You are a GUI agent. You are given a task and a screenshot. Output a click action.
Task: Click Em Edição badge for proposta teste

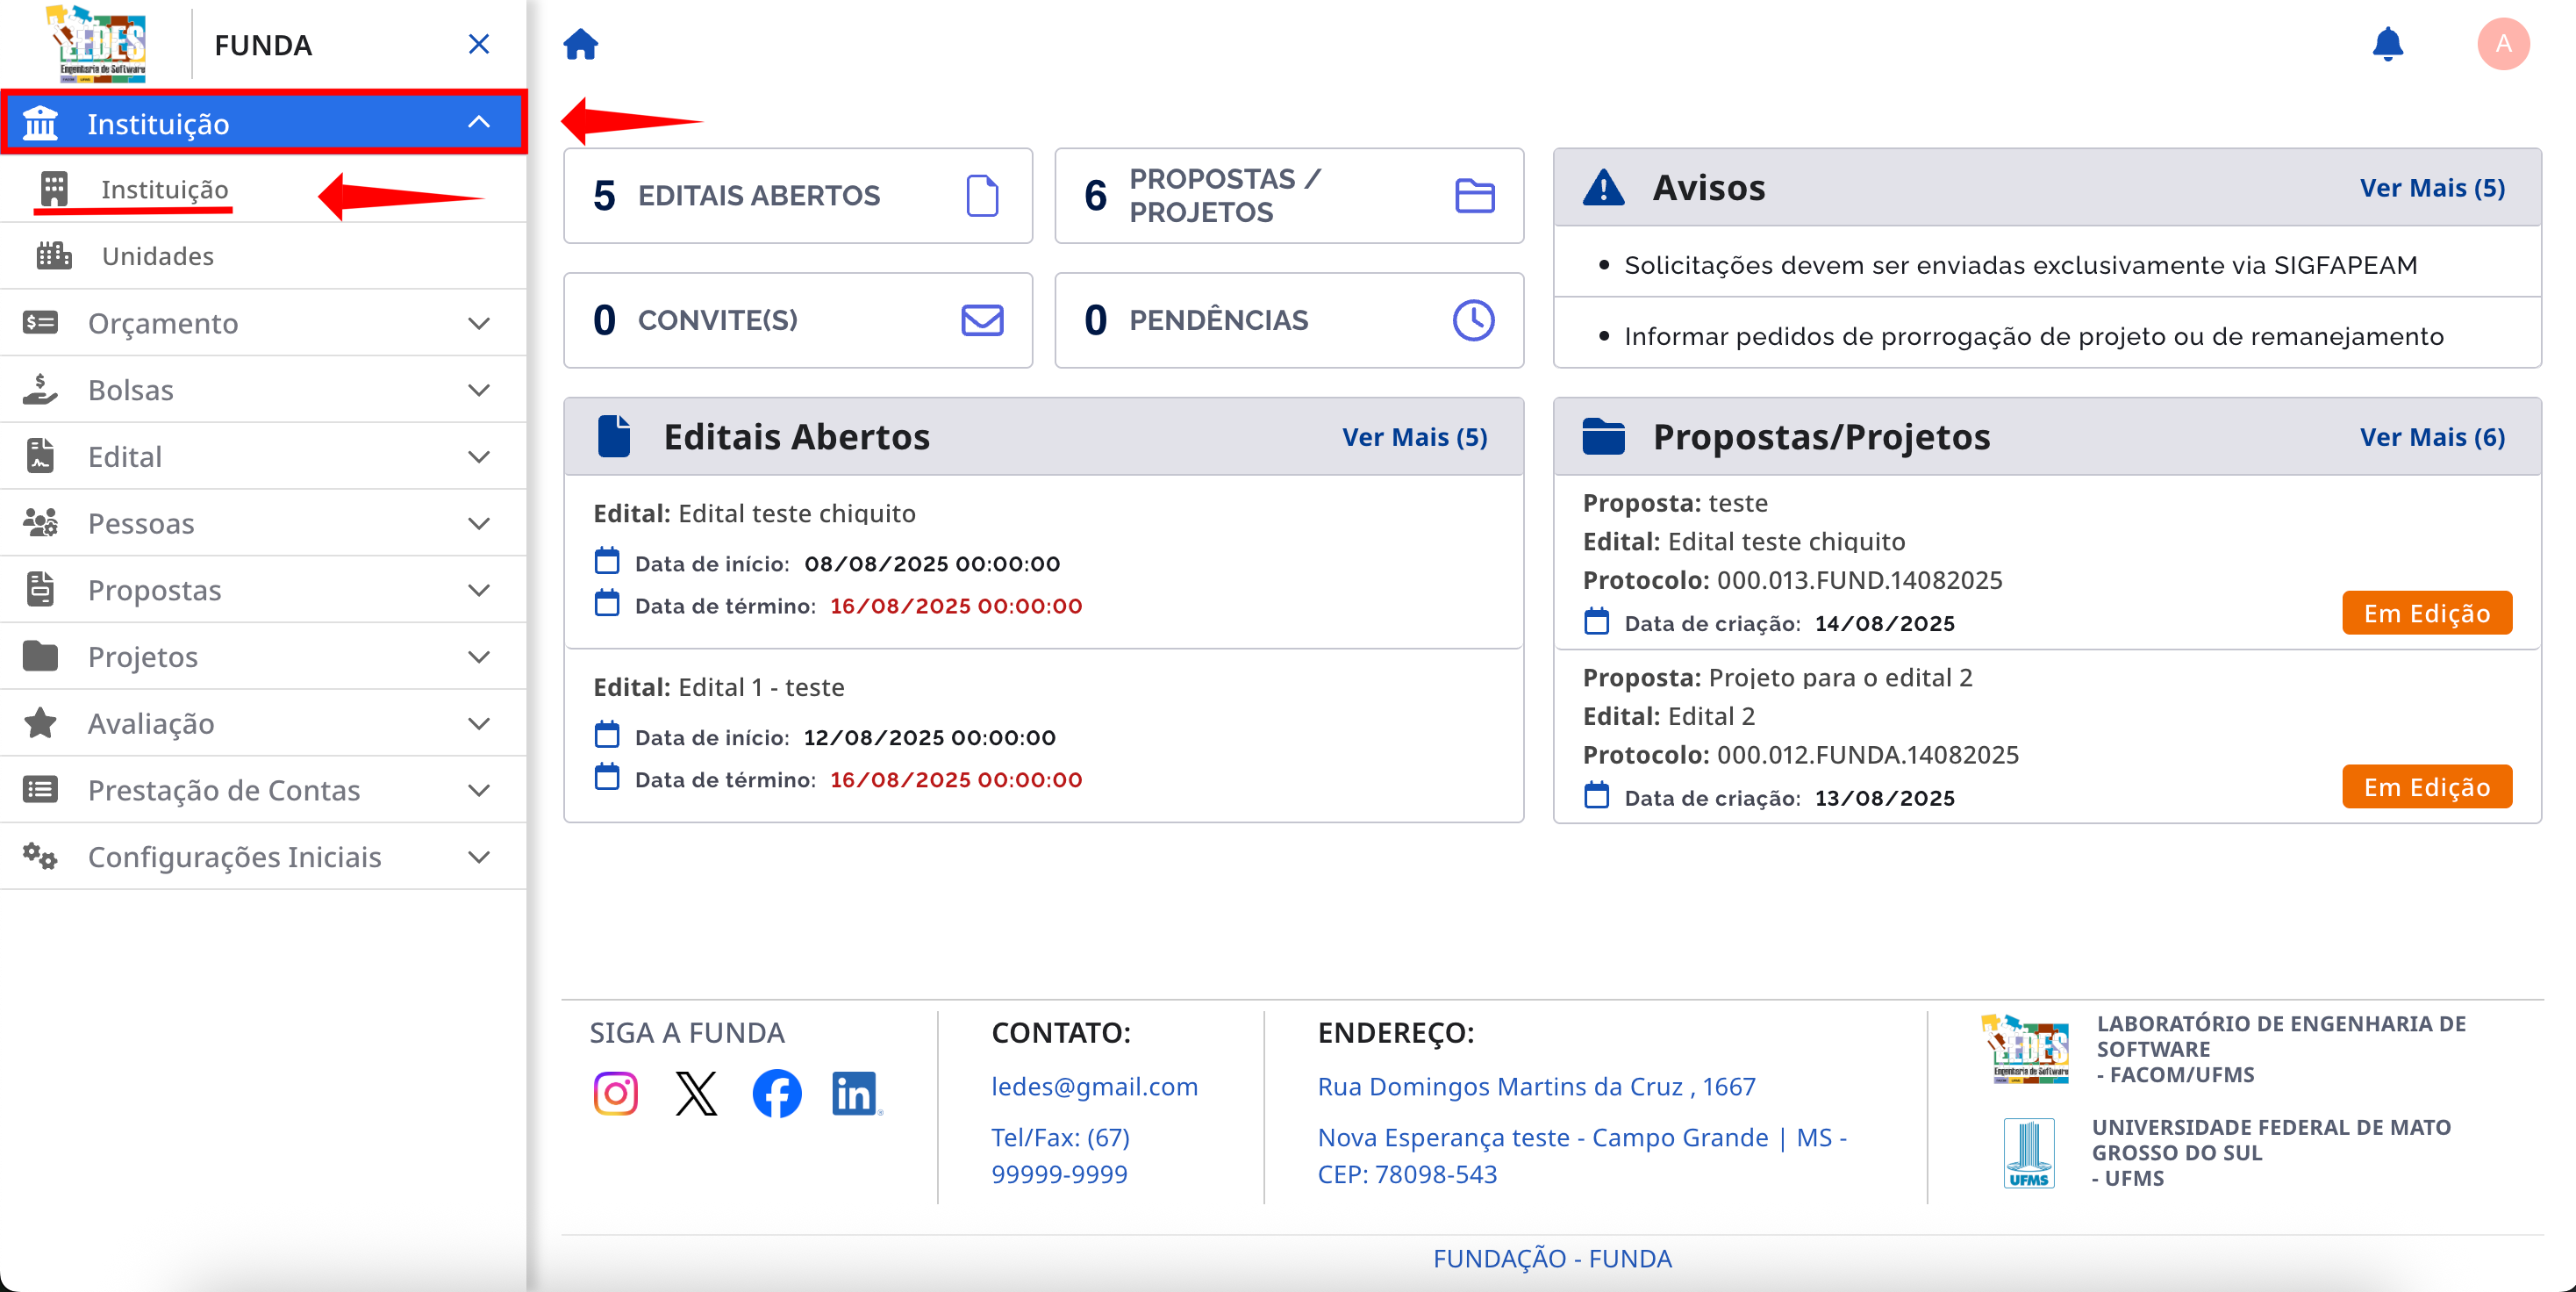(2426, 613)
